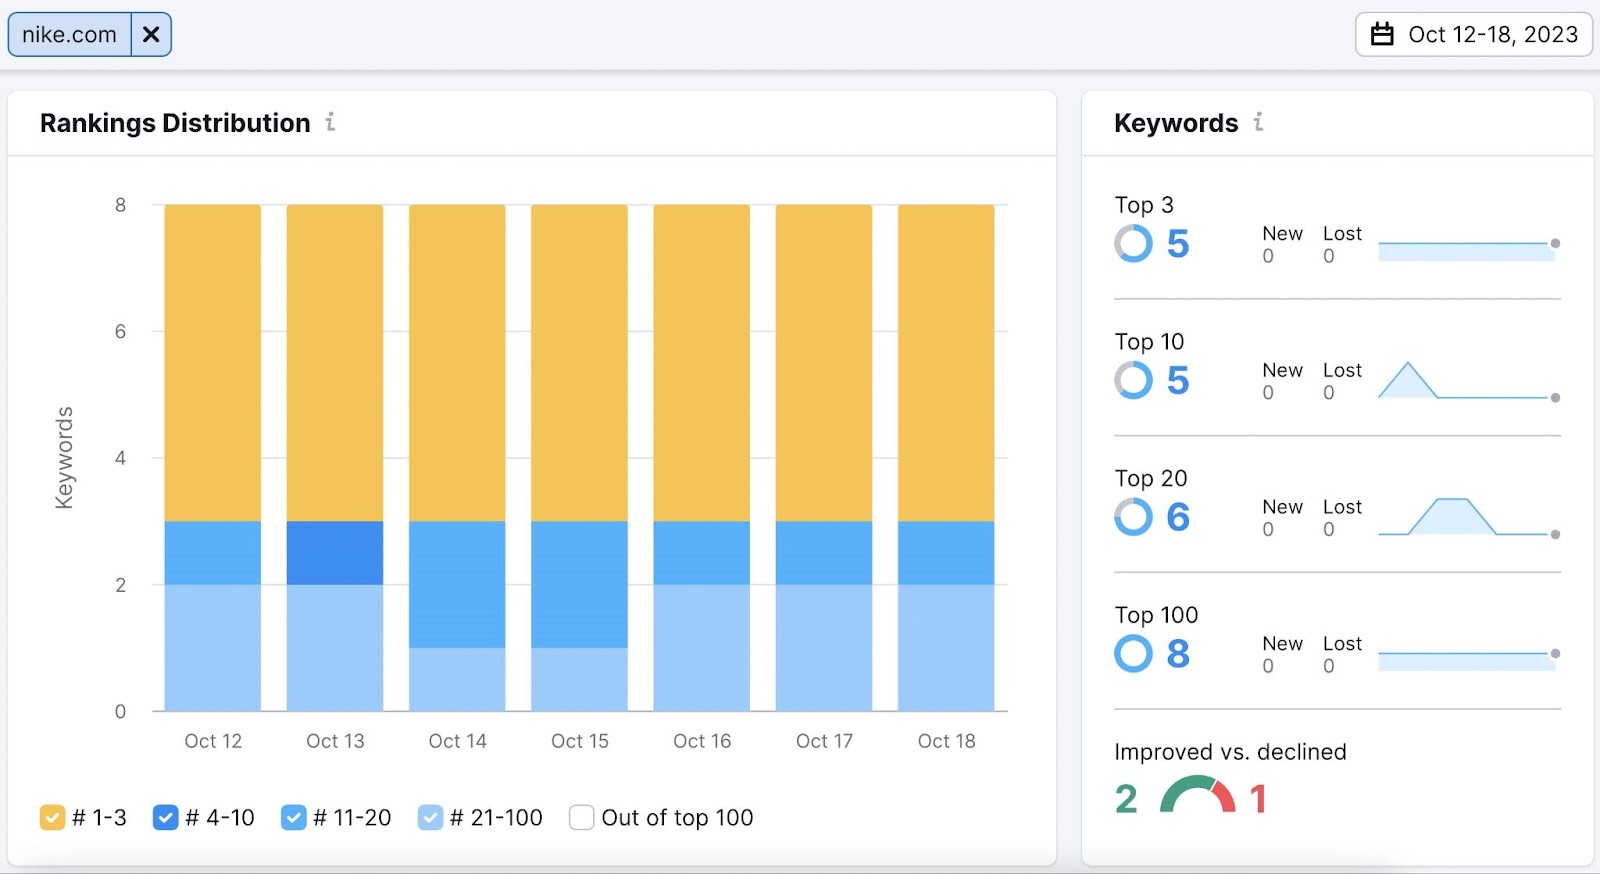The height and width of the screenshot is (874, 1600).
Task: Disable the # 21-100 rankings checkbox
Action: [430, 818]
